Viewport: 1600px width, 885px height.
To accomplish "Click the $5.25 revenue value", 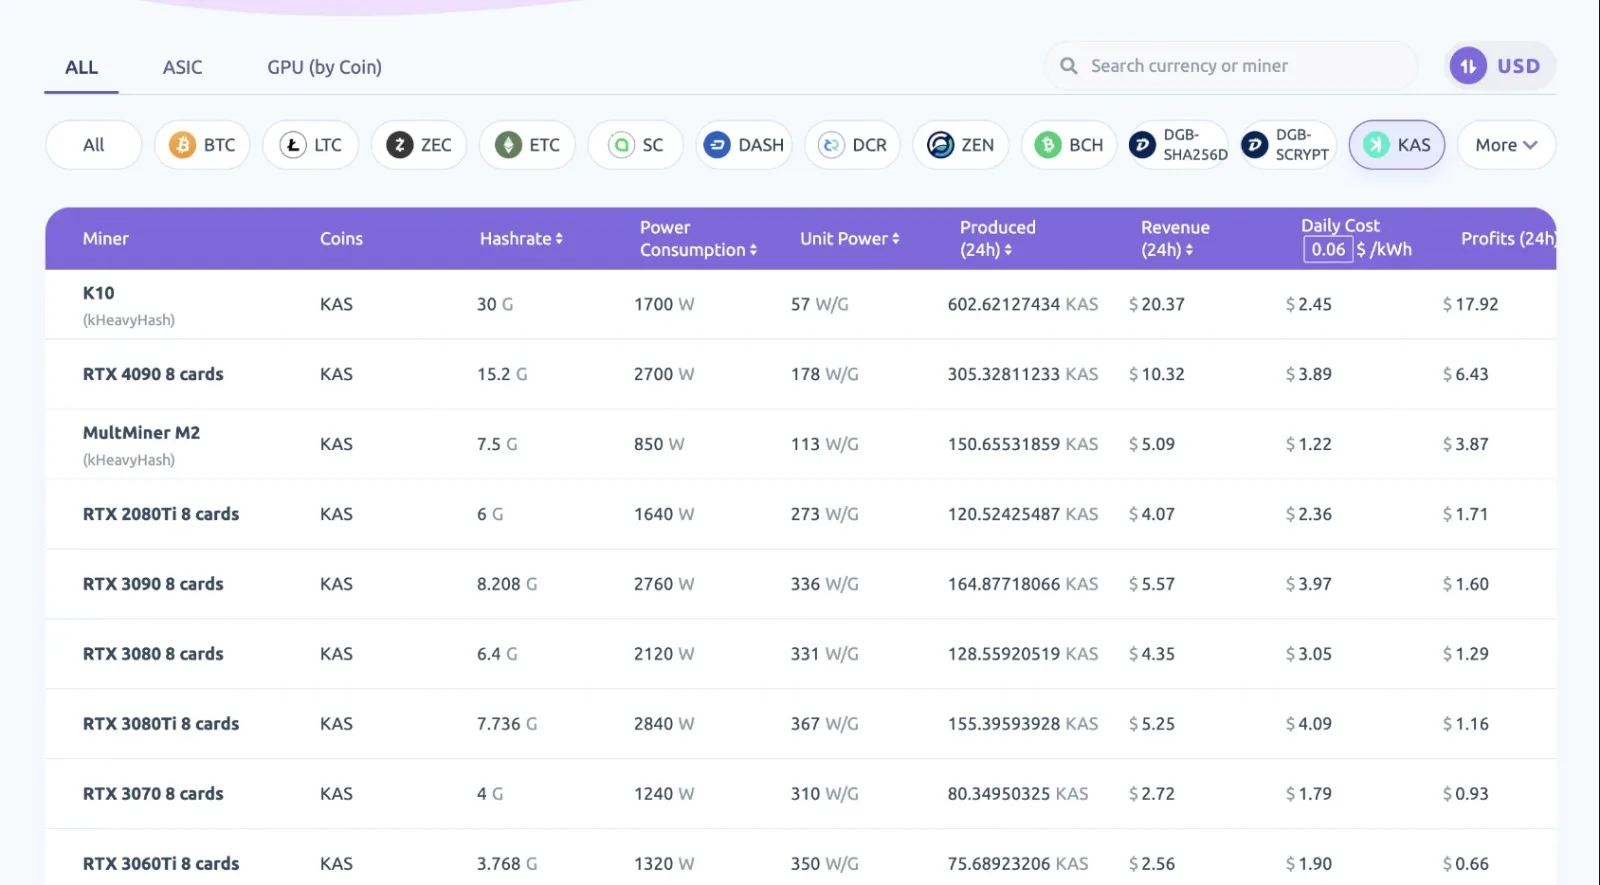I will (x=1151, y=724).
